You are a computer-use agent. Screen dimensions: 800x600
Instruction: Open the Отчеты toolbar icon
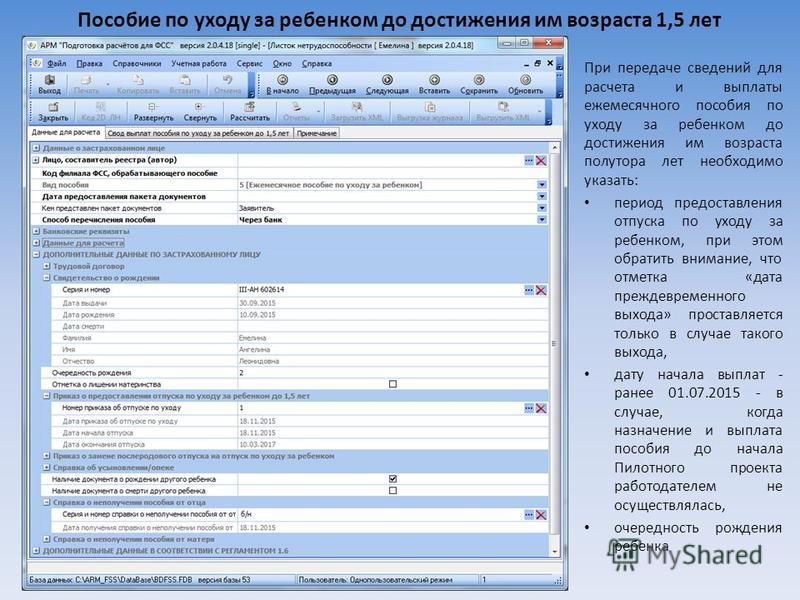[296, 111]
